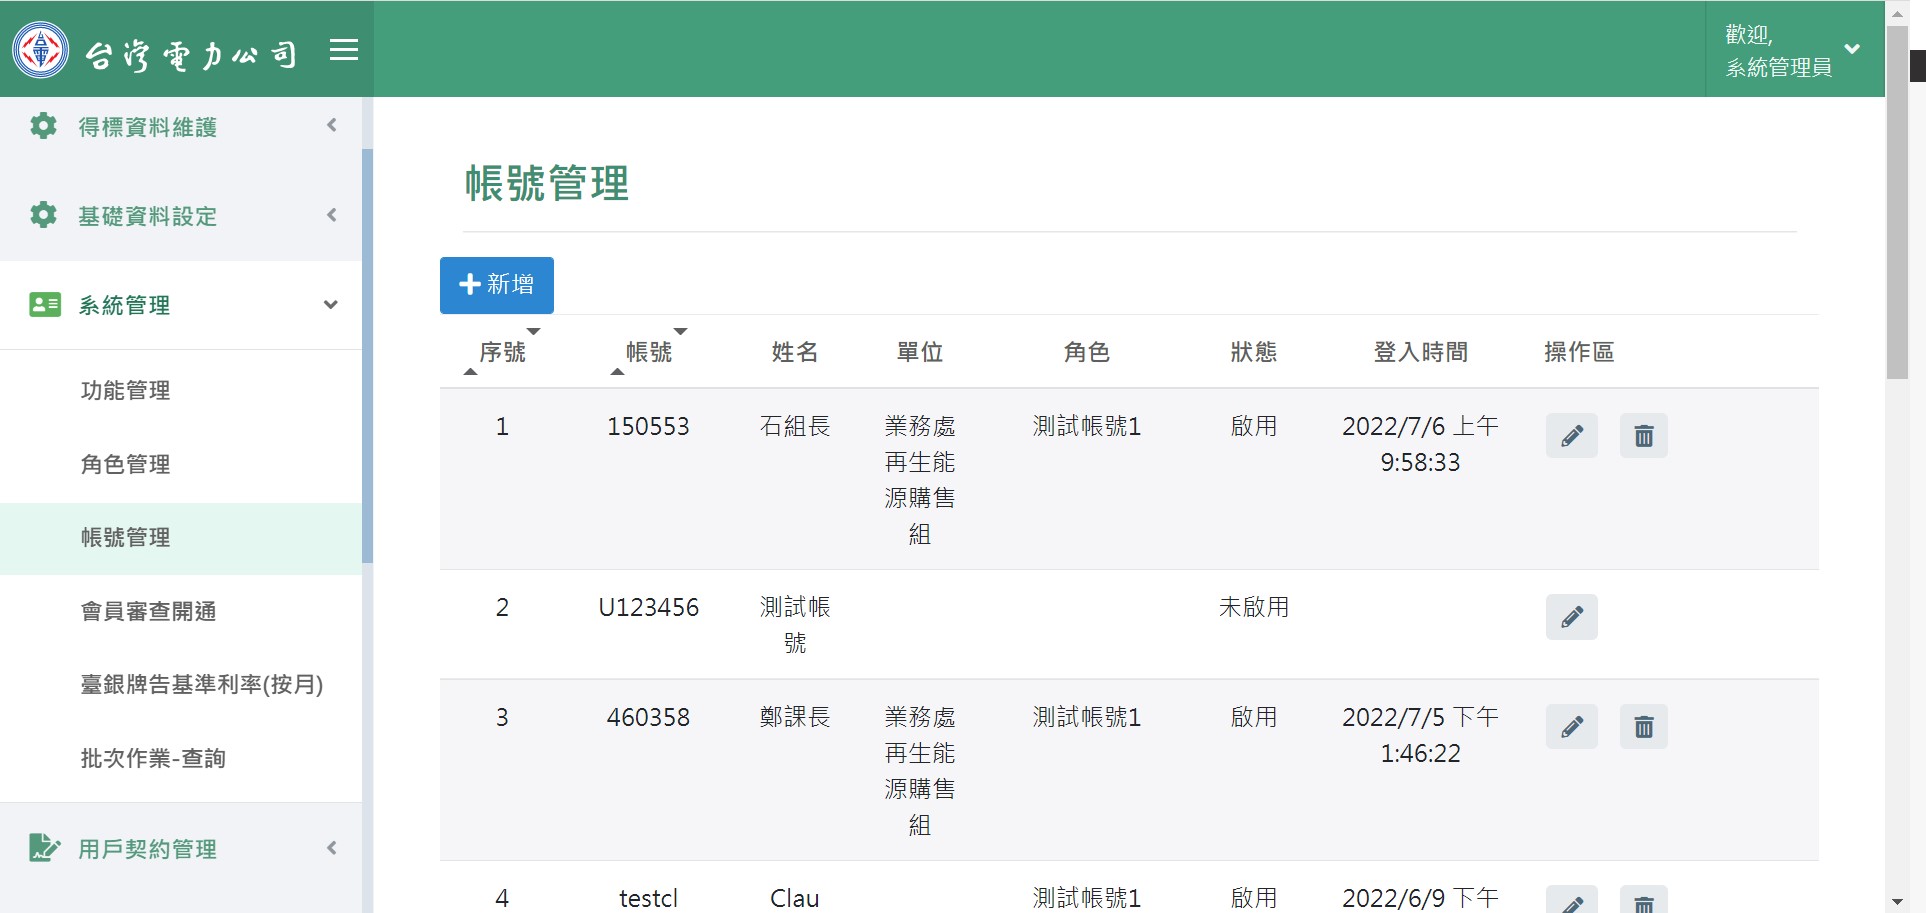1926x913 pixels.
Task: Click gear icon beside 基礎資料設定
Action: pyautogui.click(x=43, y=215)
